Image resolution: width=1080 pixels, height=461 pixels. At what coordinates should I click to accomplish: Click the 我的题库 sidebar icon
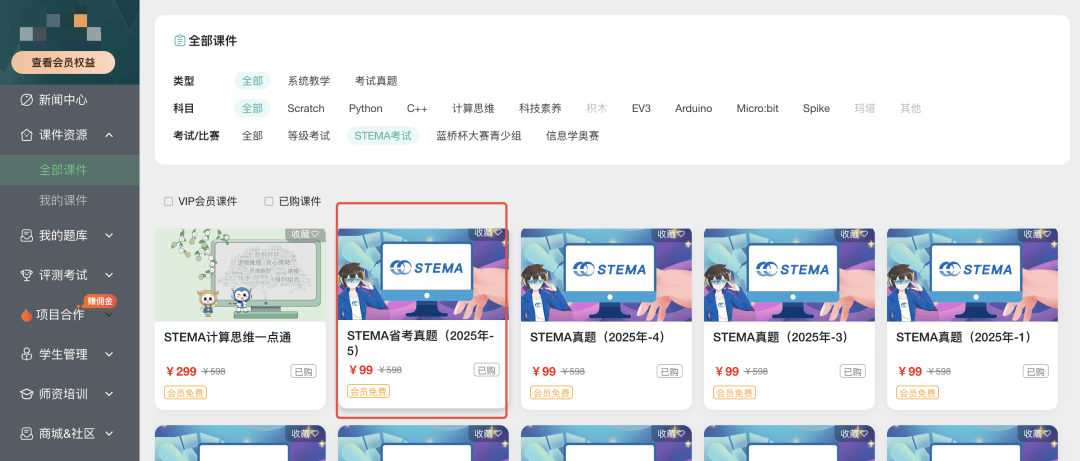[x=27, y=236]
